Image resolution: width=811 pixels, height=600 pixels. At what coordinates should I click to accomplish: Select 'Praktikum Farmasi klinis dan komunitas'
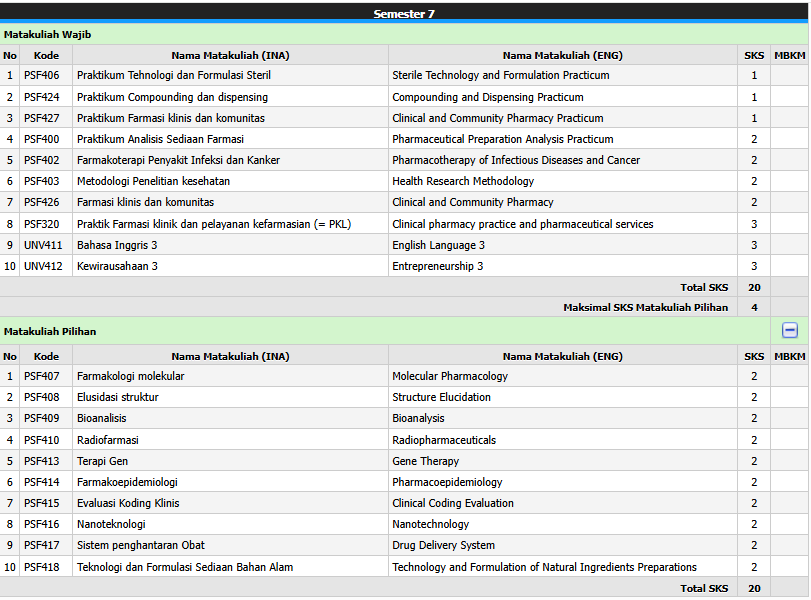(171, 118)
